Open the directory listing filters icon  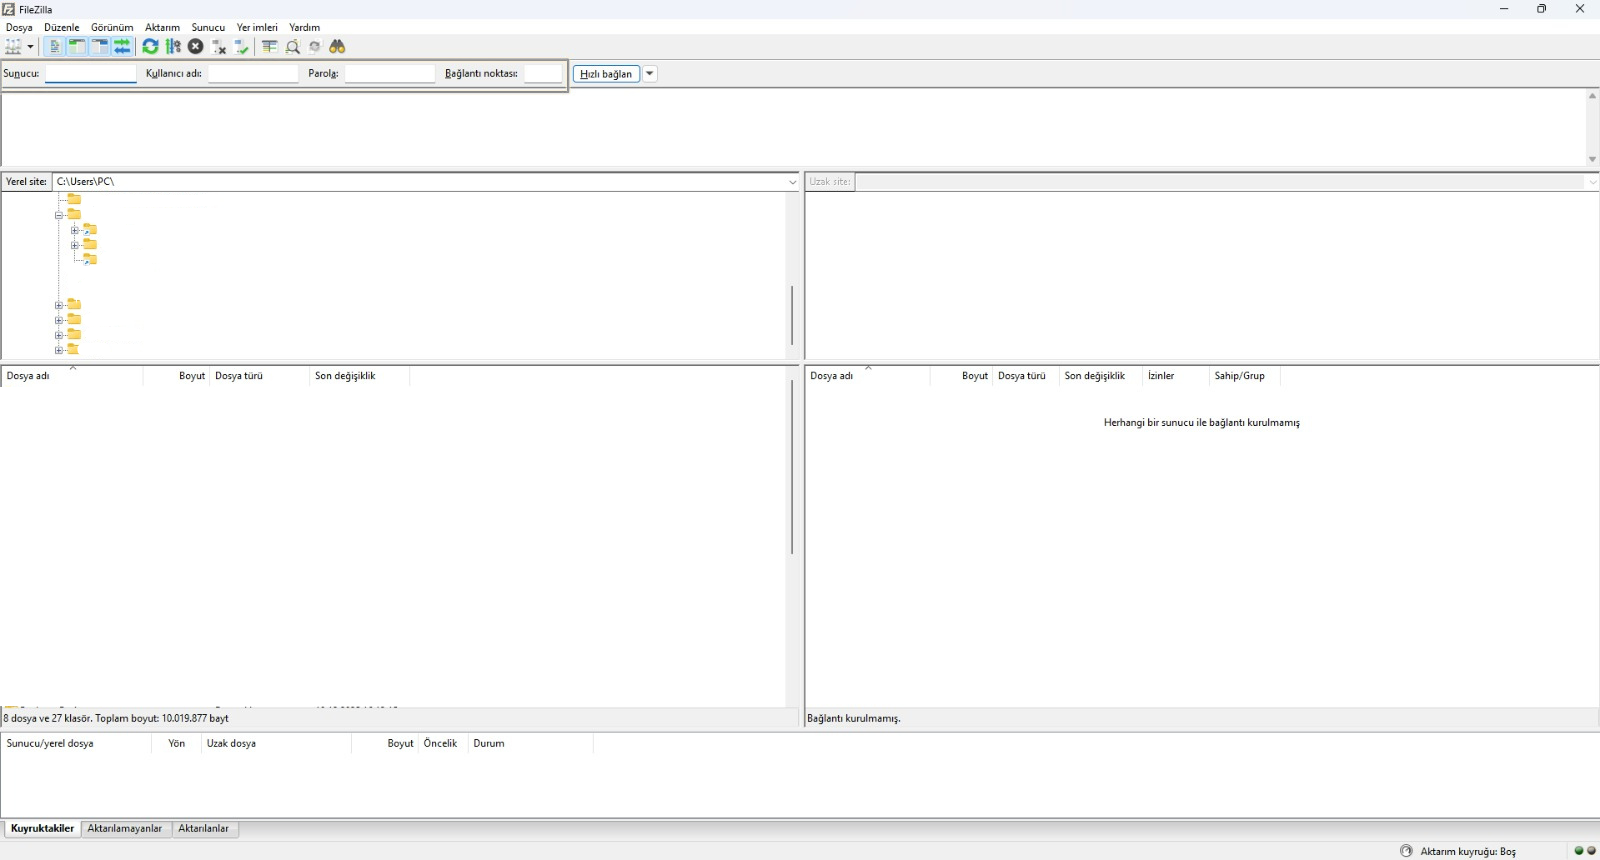tap(269, 47)
